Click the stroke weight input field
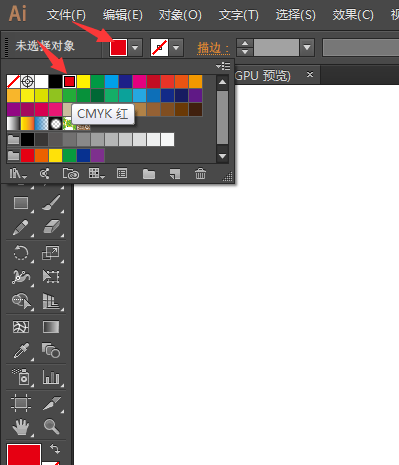This screenshot has height=465, width=399. coord(276,48)
